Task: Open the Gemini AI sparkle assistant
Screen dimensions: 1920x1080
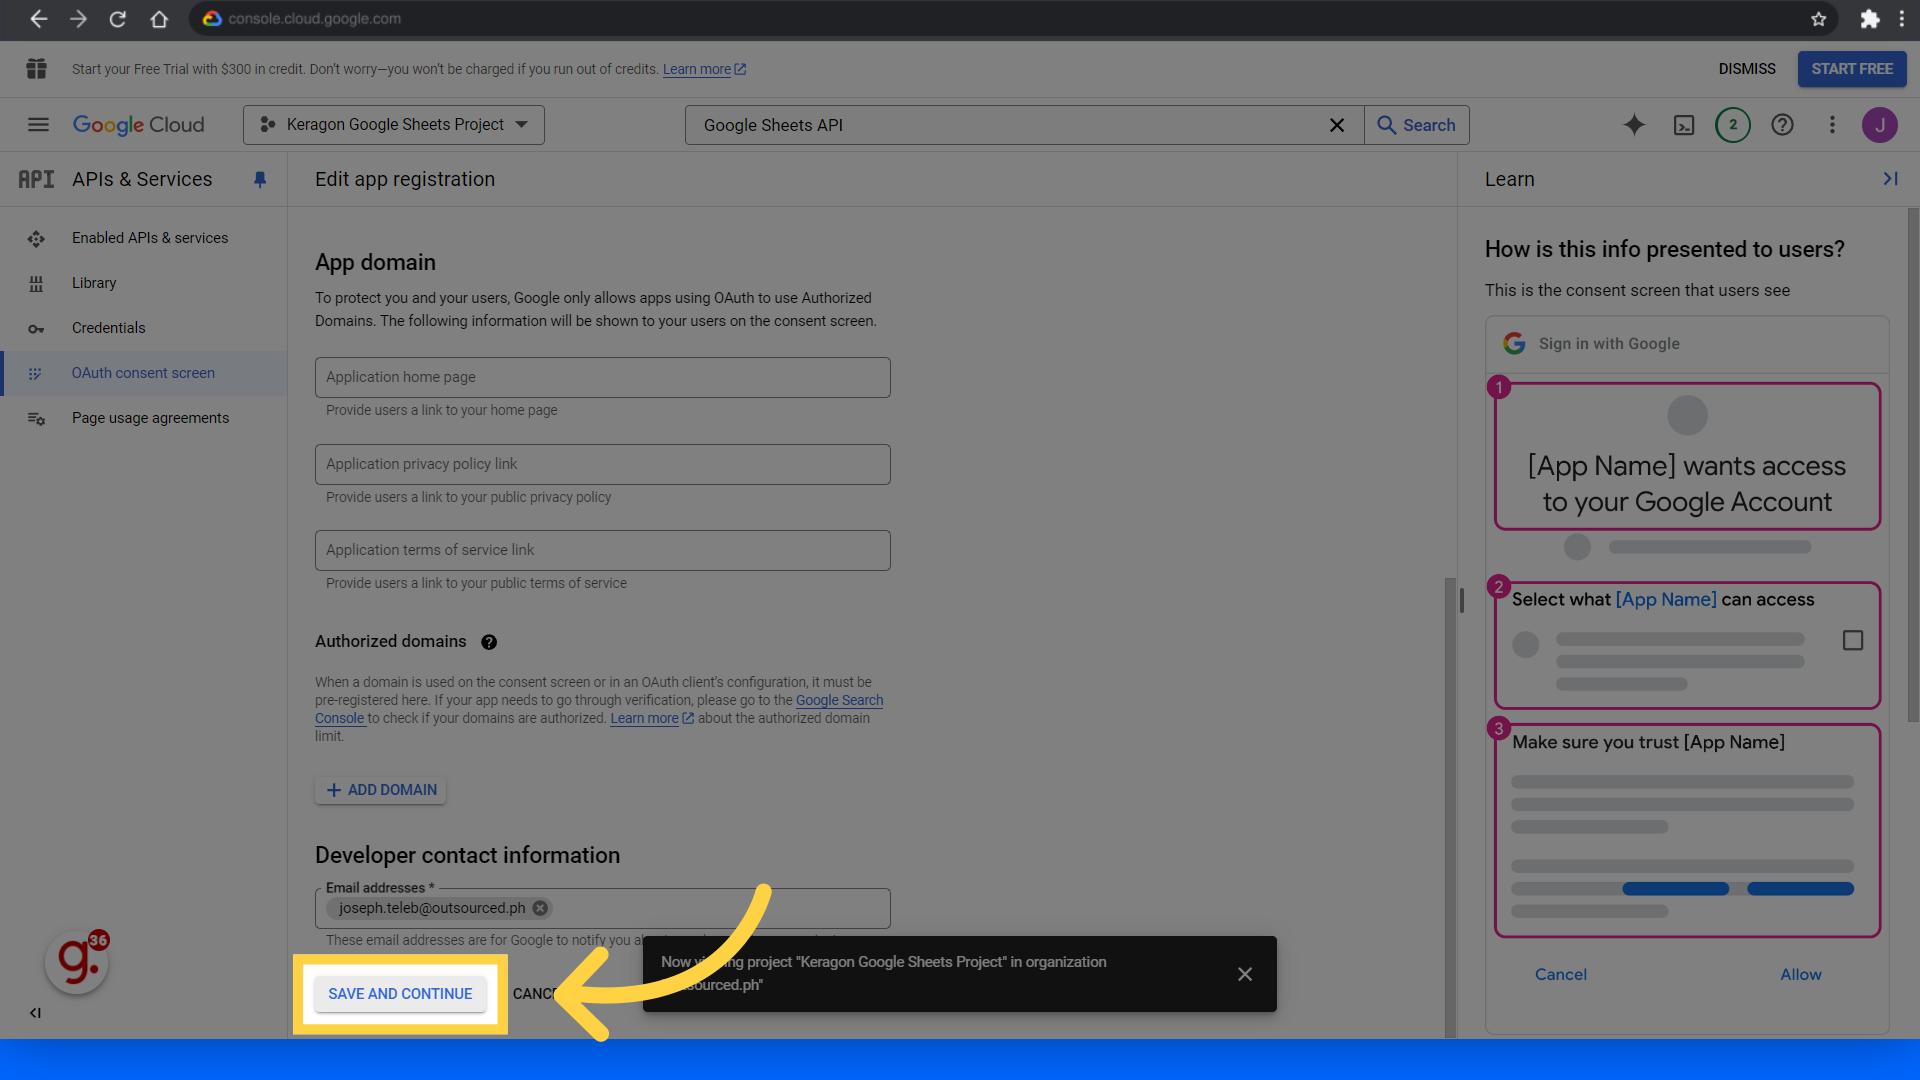Action: pyautogui.click(x=1634, y=125)
